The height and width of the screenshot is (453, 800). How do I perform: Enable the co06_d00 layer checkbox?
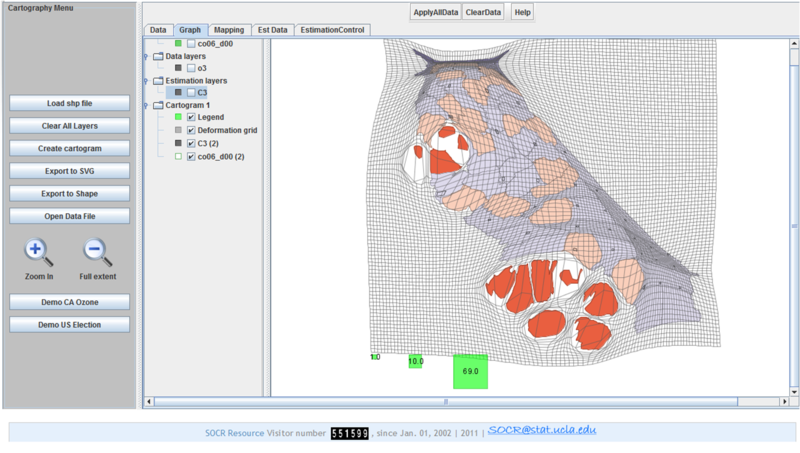tap(191, 44)
